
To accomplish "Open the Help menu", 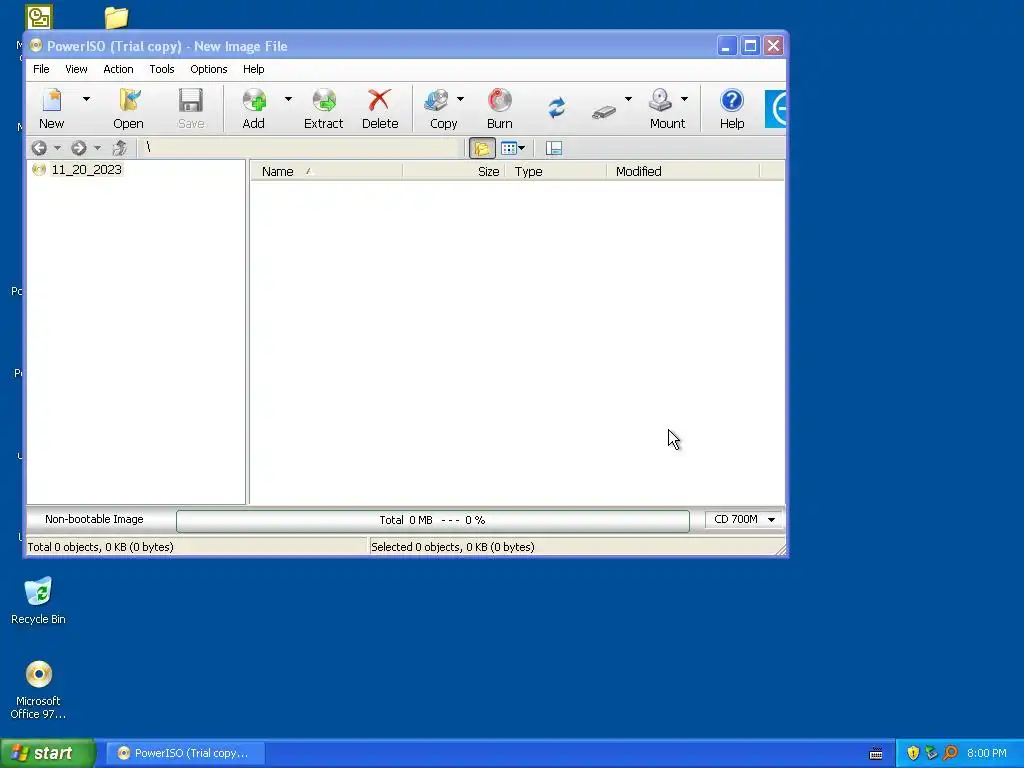I will point(253,69).
